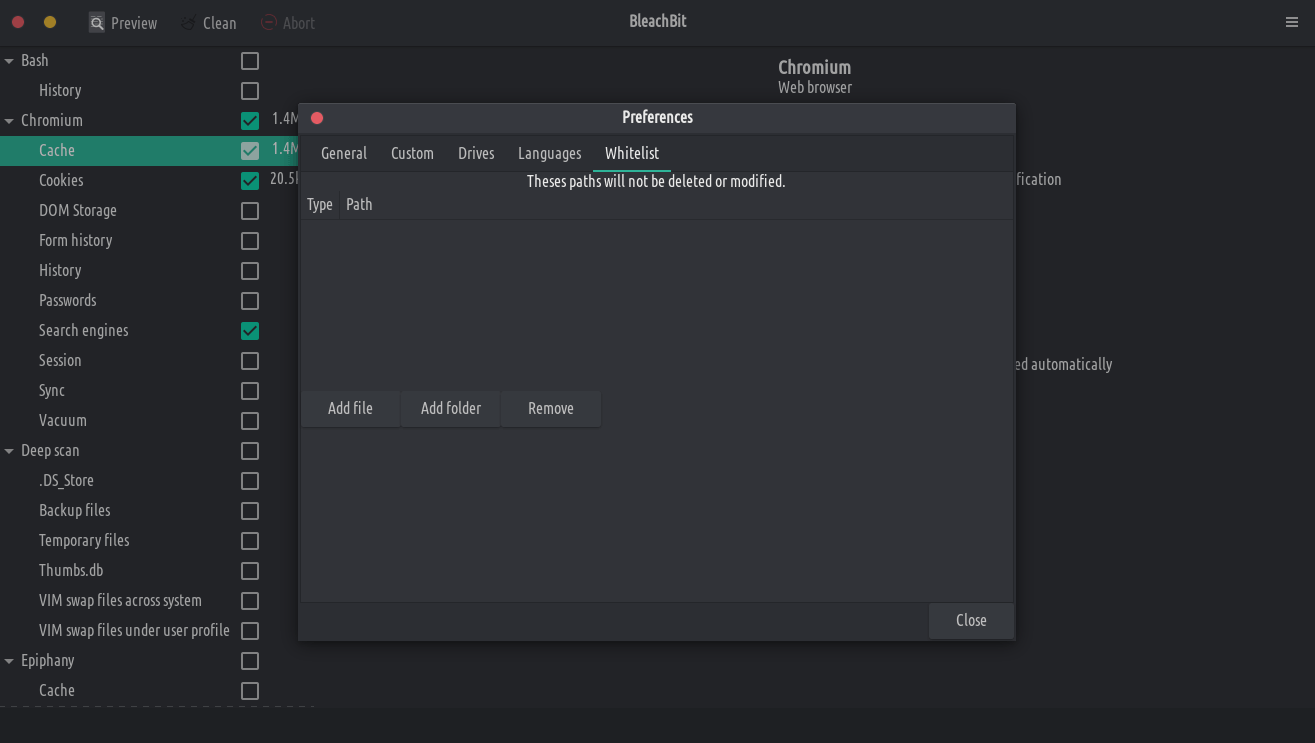
Task: Uncheck the Chromium Cookies checkbox
Action: 250,181
